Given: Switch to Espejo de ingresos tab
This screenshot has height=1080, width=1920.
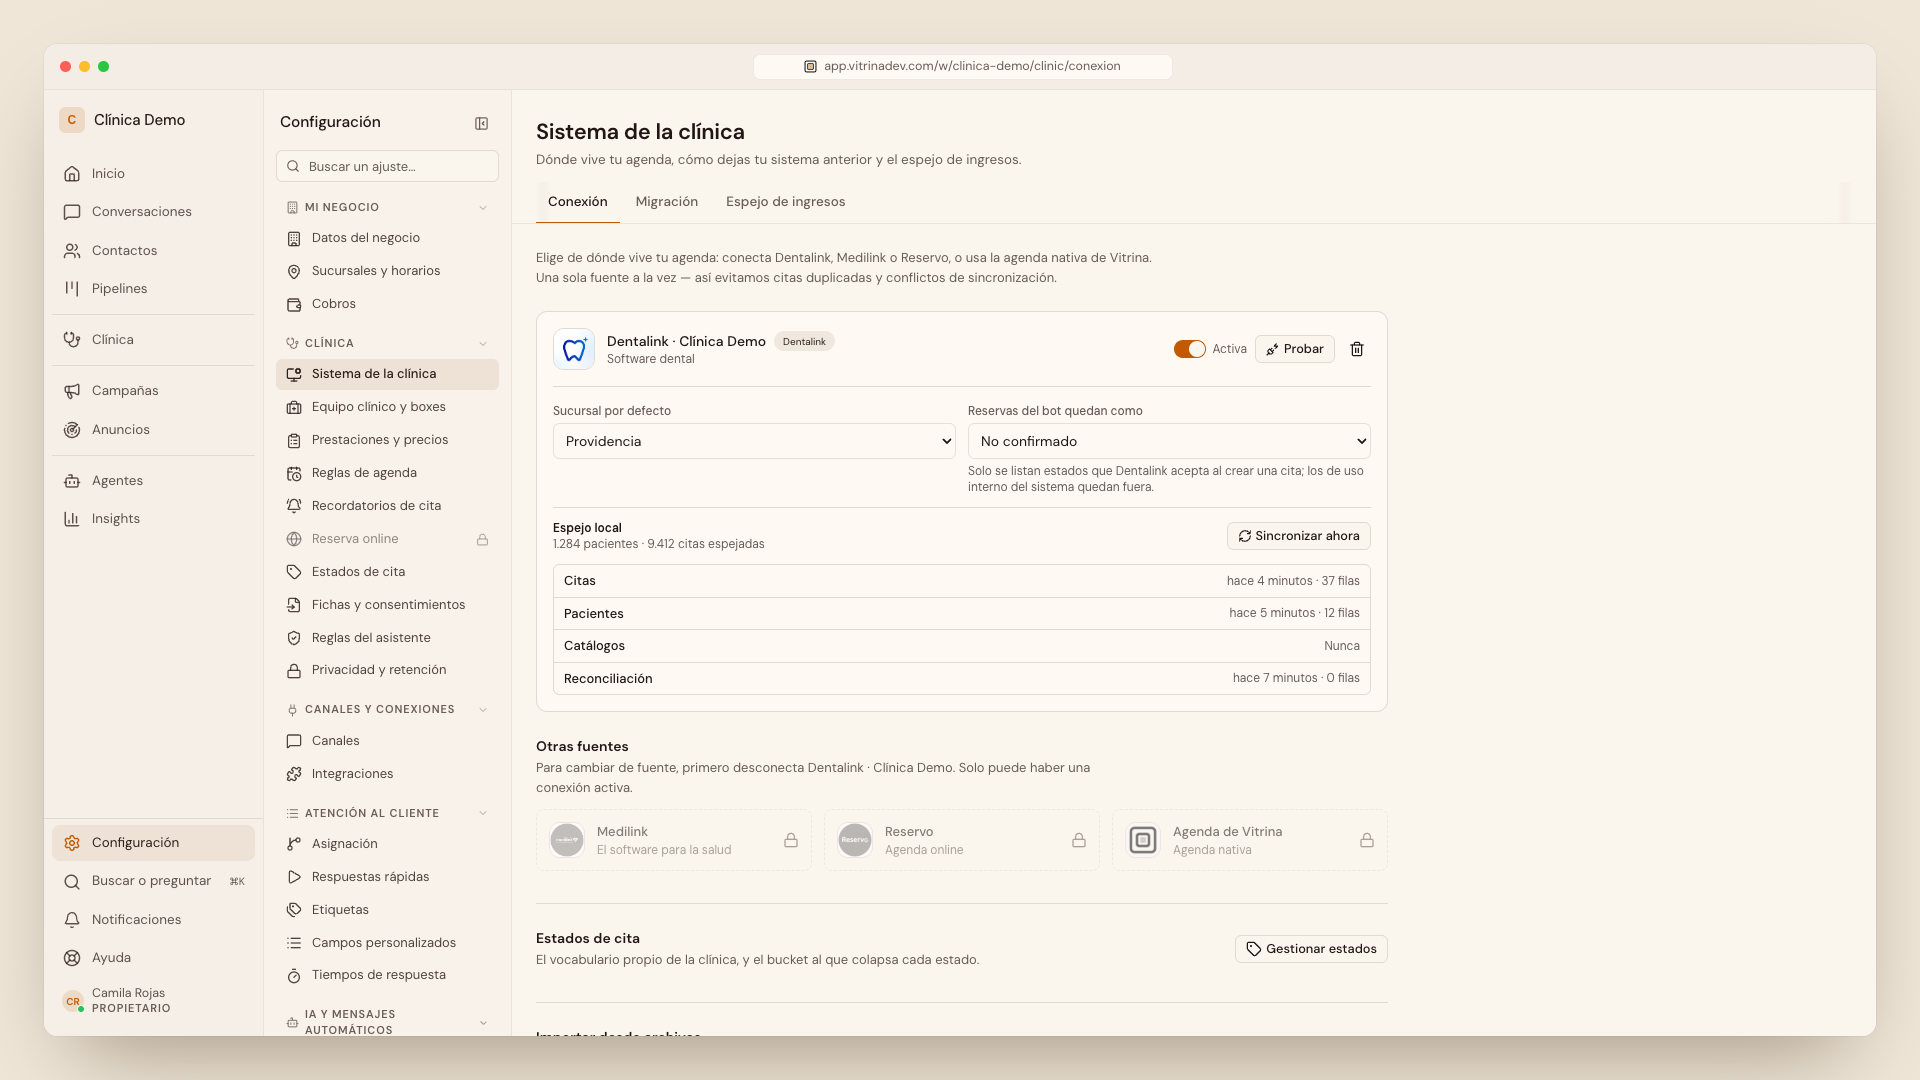Looking at the screenshot, I should (x=786, y=202).
